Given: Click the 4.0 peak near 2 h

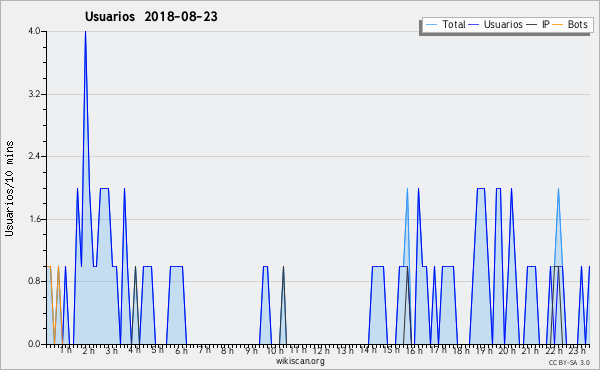Looking at the screenshot, I should (x=85, y=32).
